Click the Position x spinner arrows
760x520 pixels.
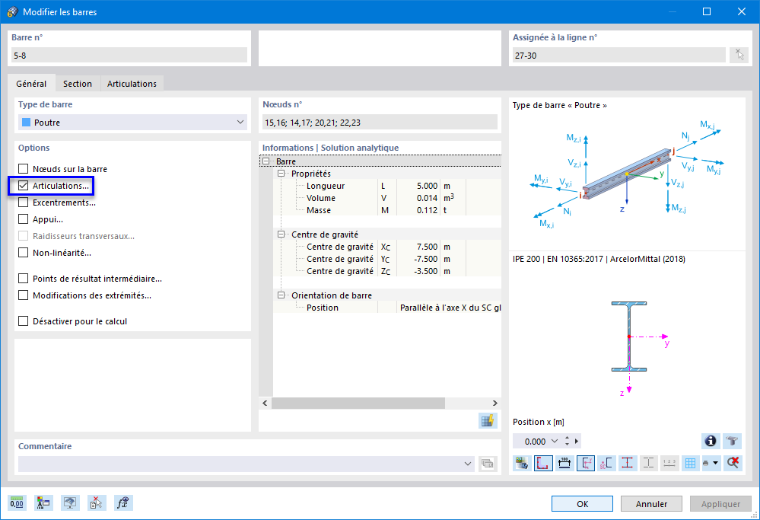[x=567, y=441]
